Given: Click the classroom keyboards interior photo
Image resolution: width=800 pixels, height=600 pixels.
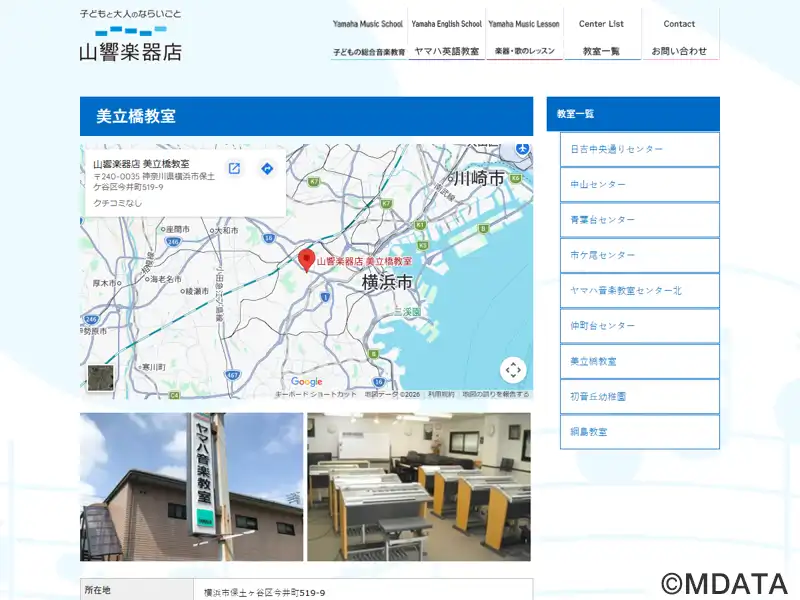Looking at the screenshot, I should tap(419, 486).
